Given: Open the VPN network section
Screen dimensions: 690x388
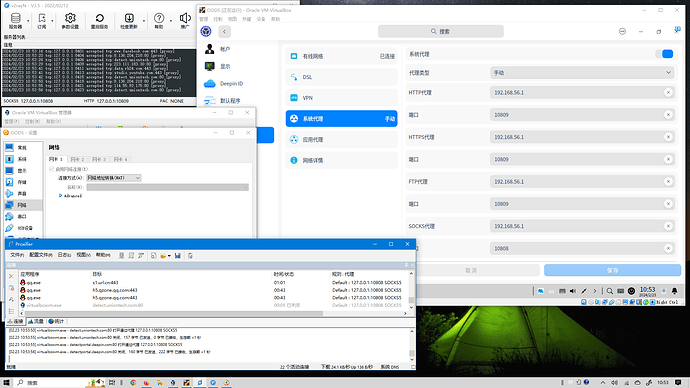Looking at the screenshot, I should tap(341, 98).
